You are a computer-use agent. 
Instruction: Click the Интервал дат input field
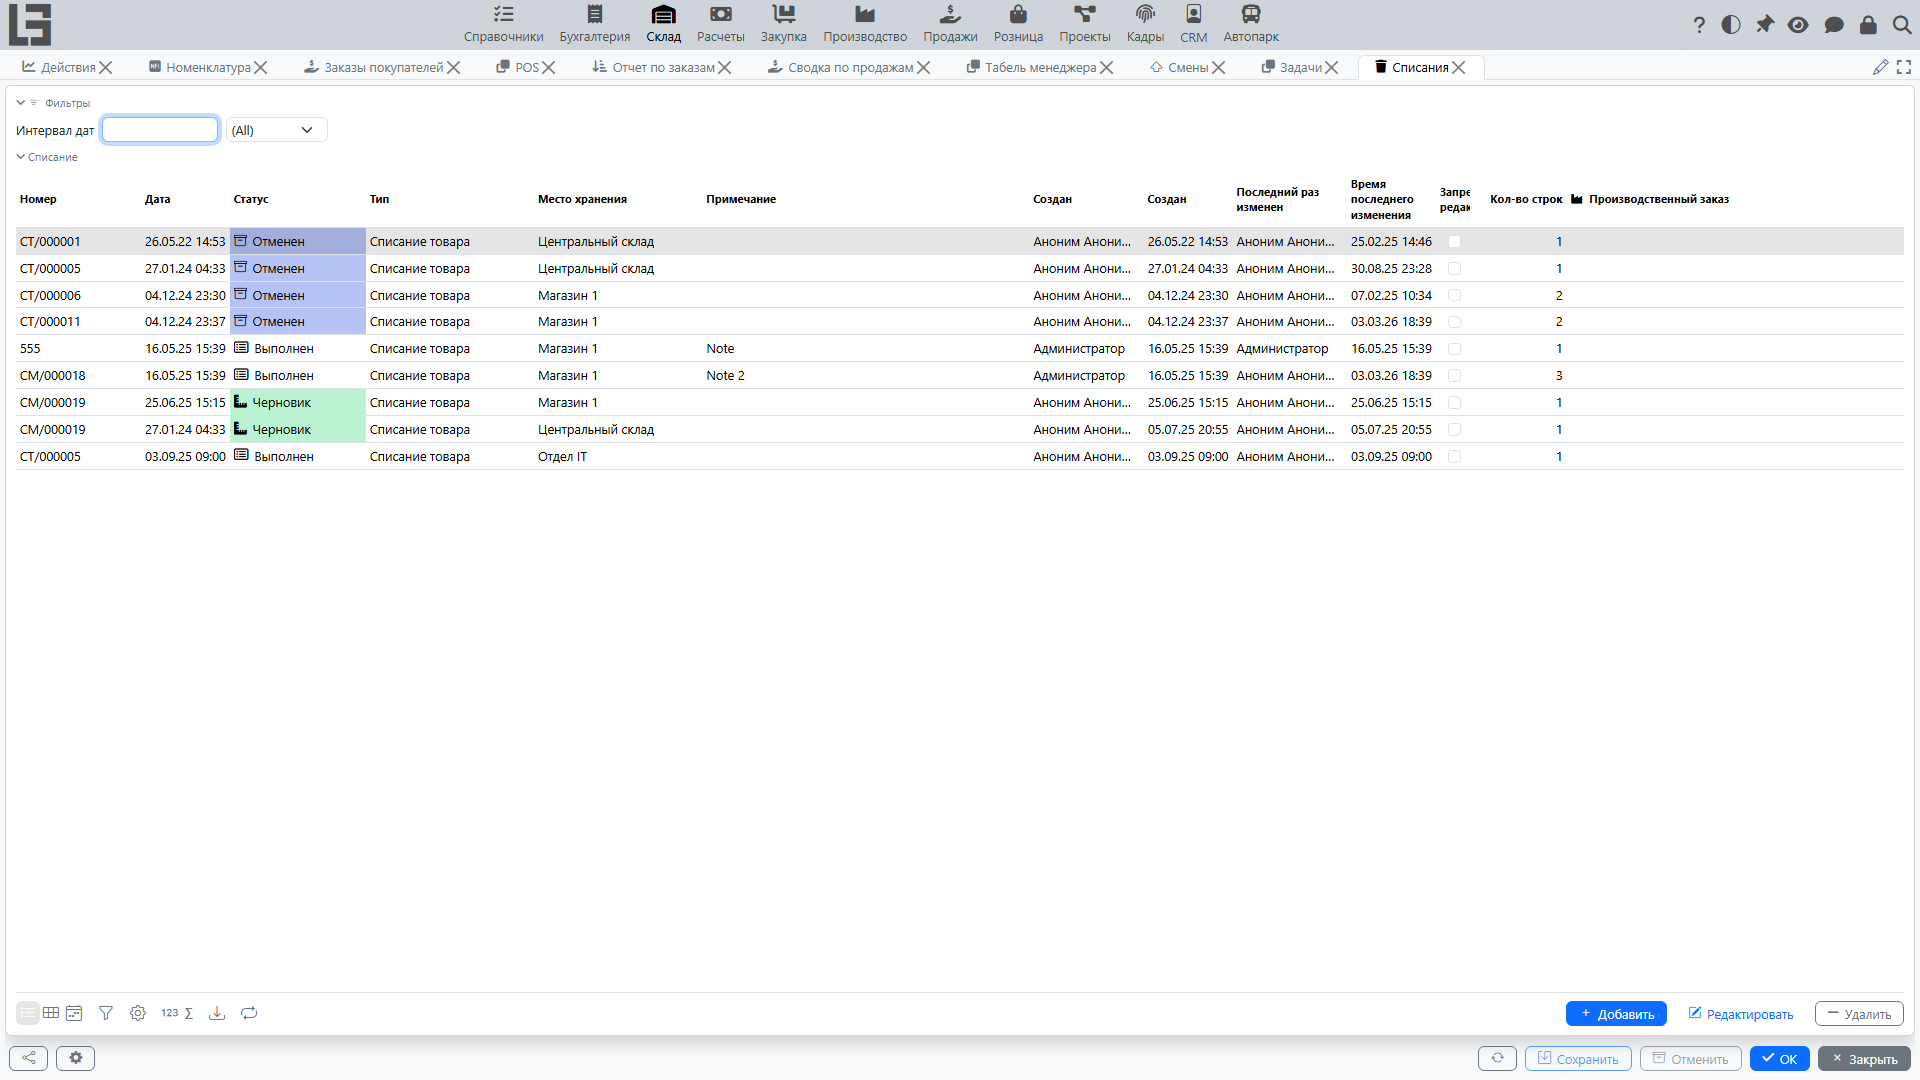click(160, 130)
